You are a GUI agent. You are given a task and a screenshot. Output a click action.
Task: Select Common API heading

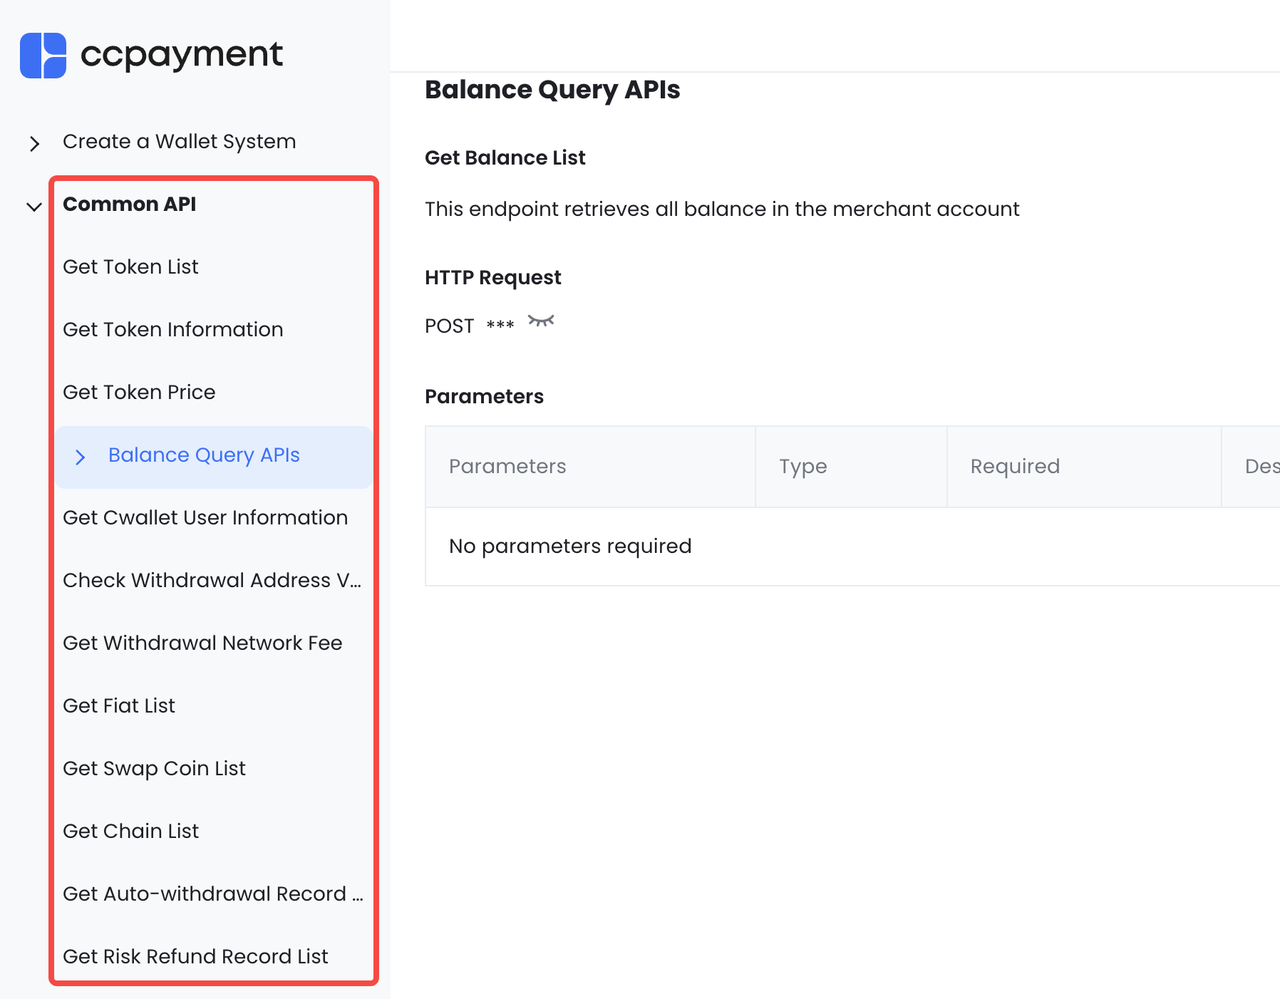(x=129, y=204)
